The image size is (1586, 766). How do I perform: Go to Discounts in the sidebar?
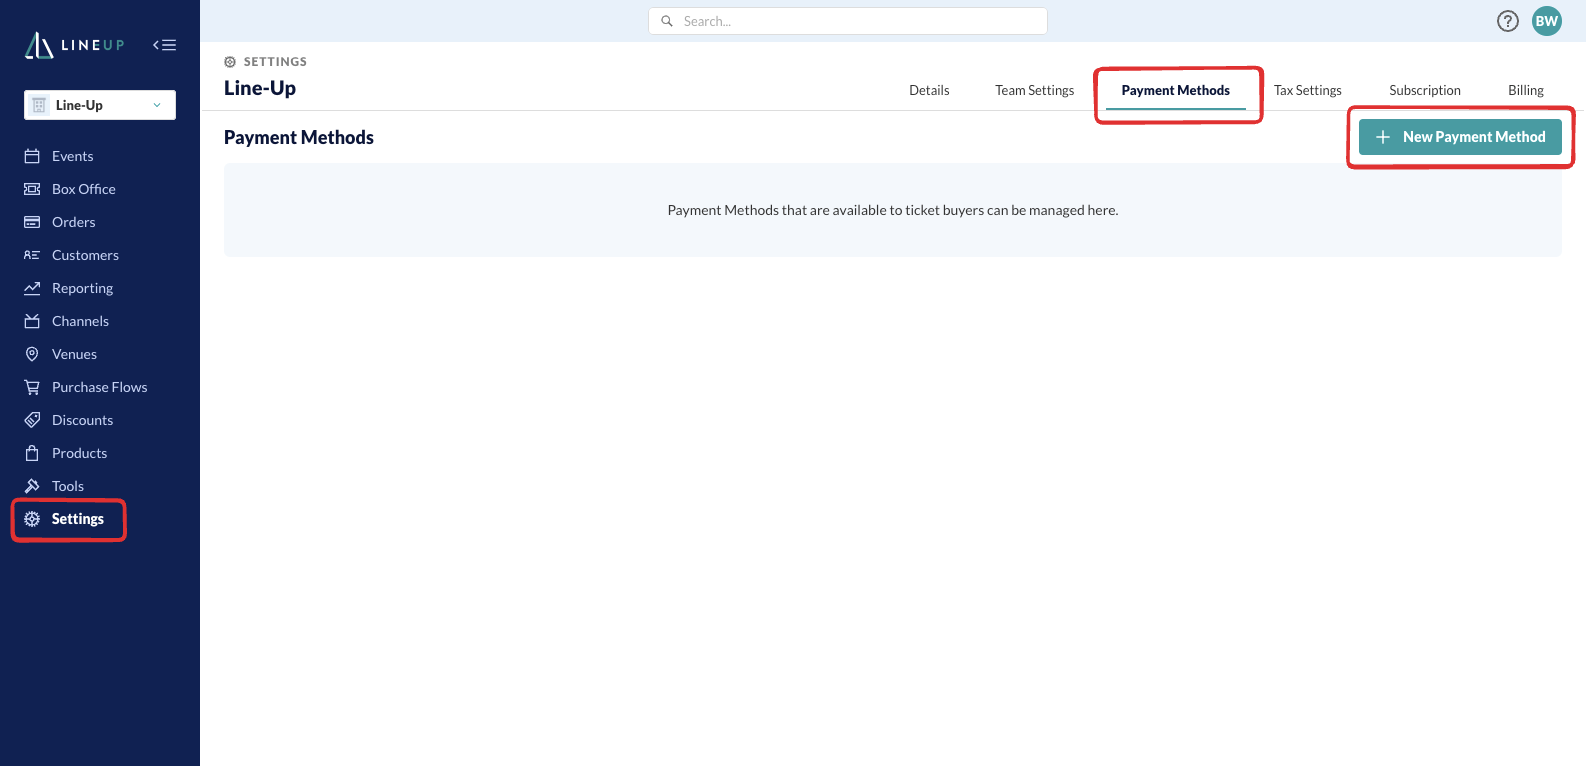click(82, 420)
